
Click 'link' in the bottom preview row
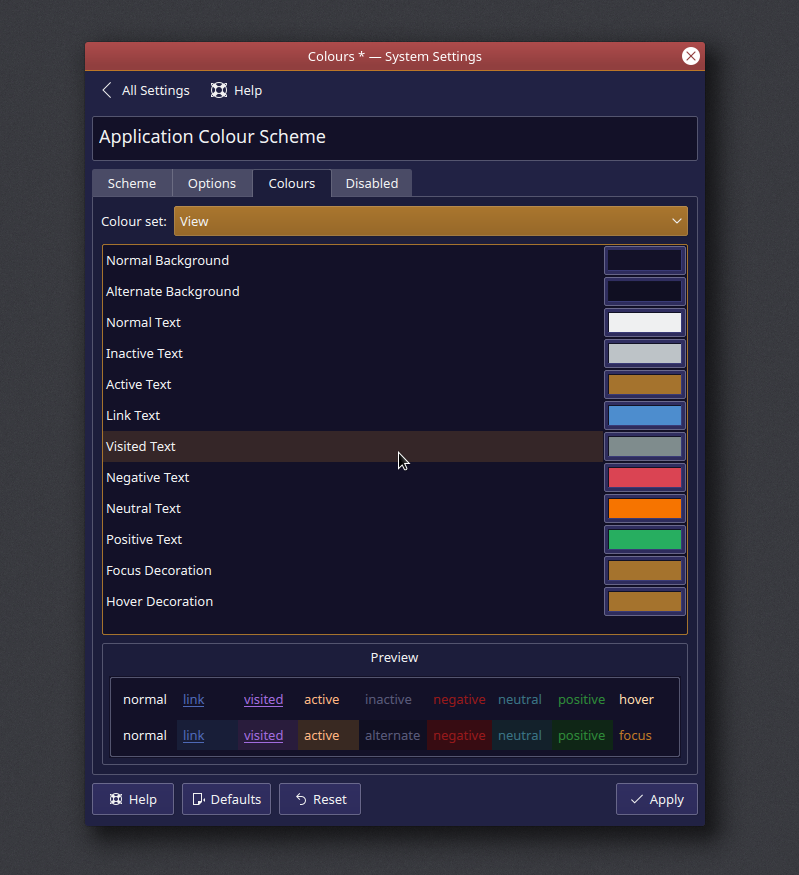tap(194, 735)
